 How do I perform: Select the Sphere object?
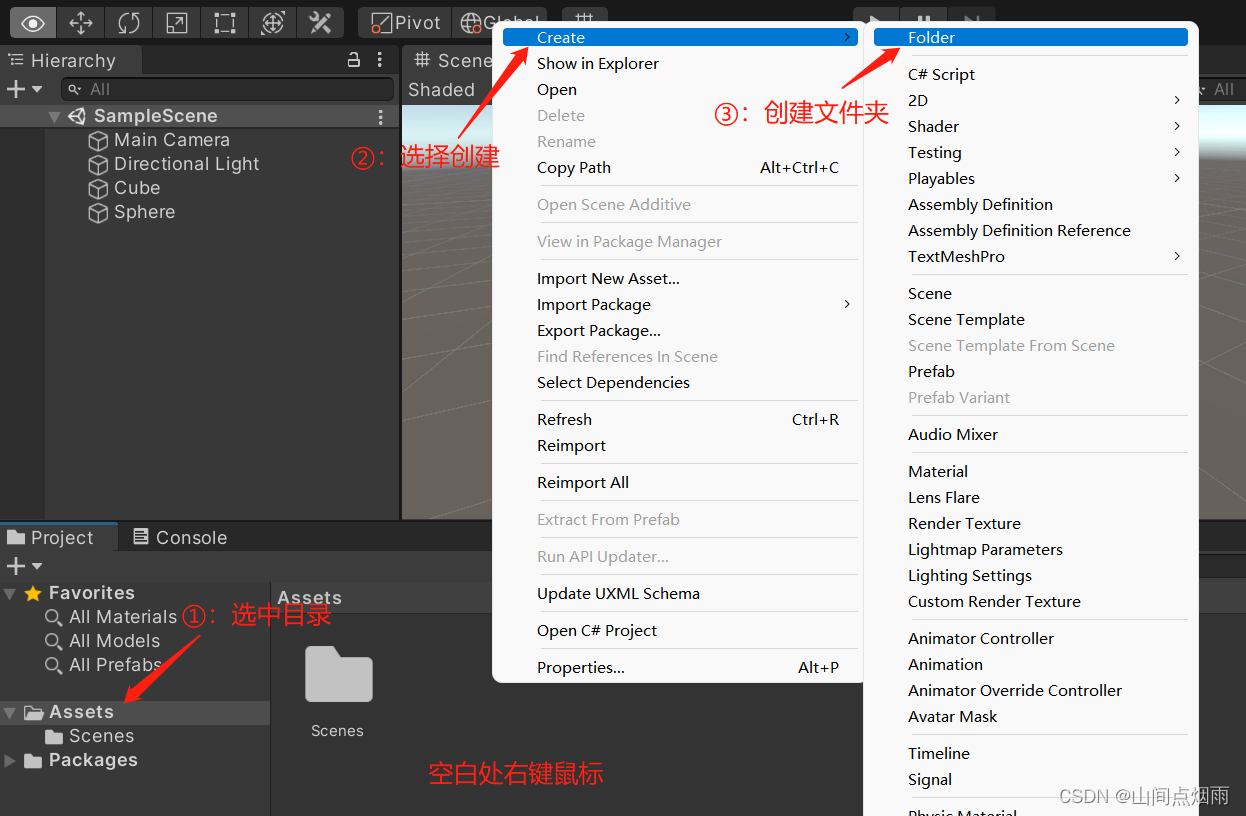click(x=144, y=212)
